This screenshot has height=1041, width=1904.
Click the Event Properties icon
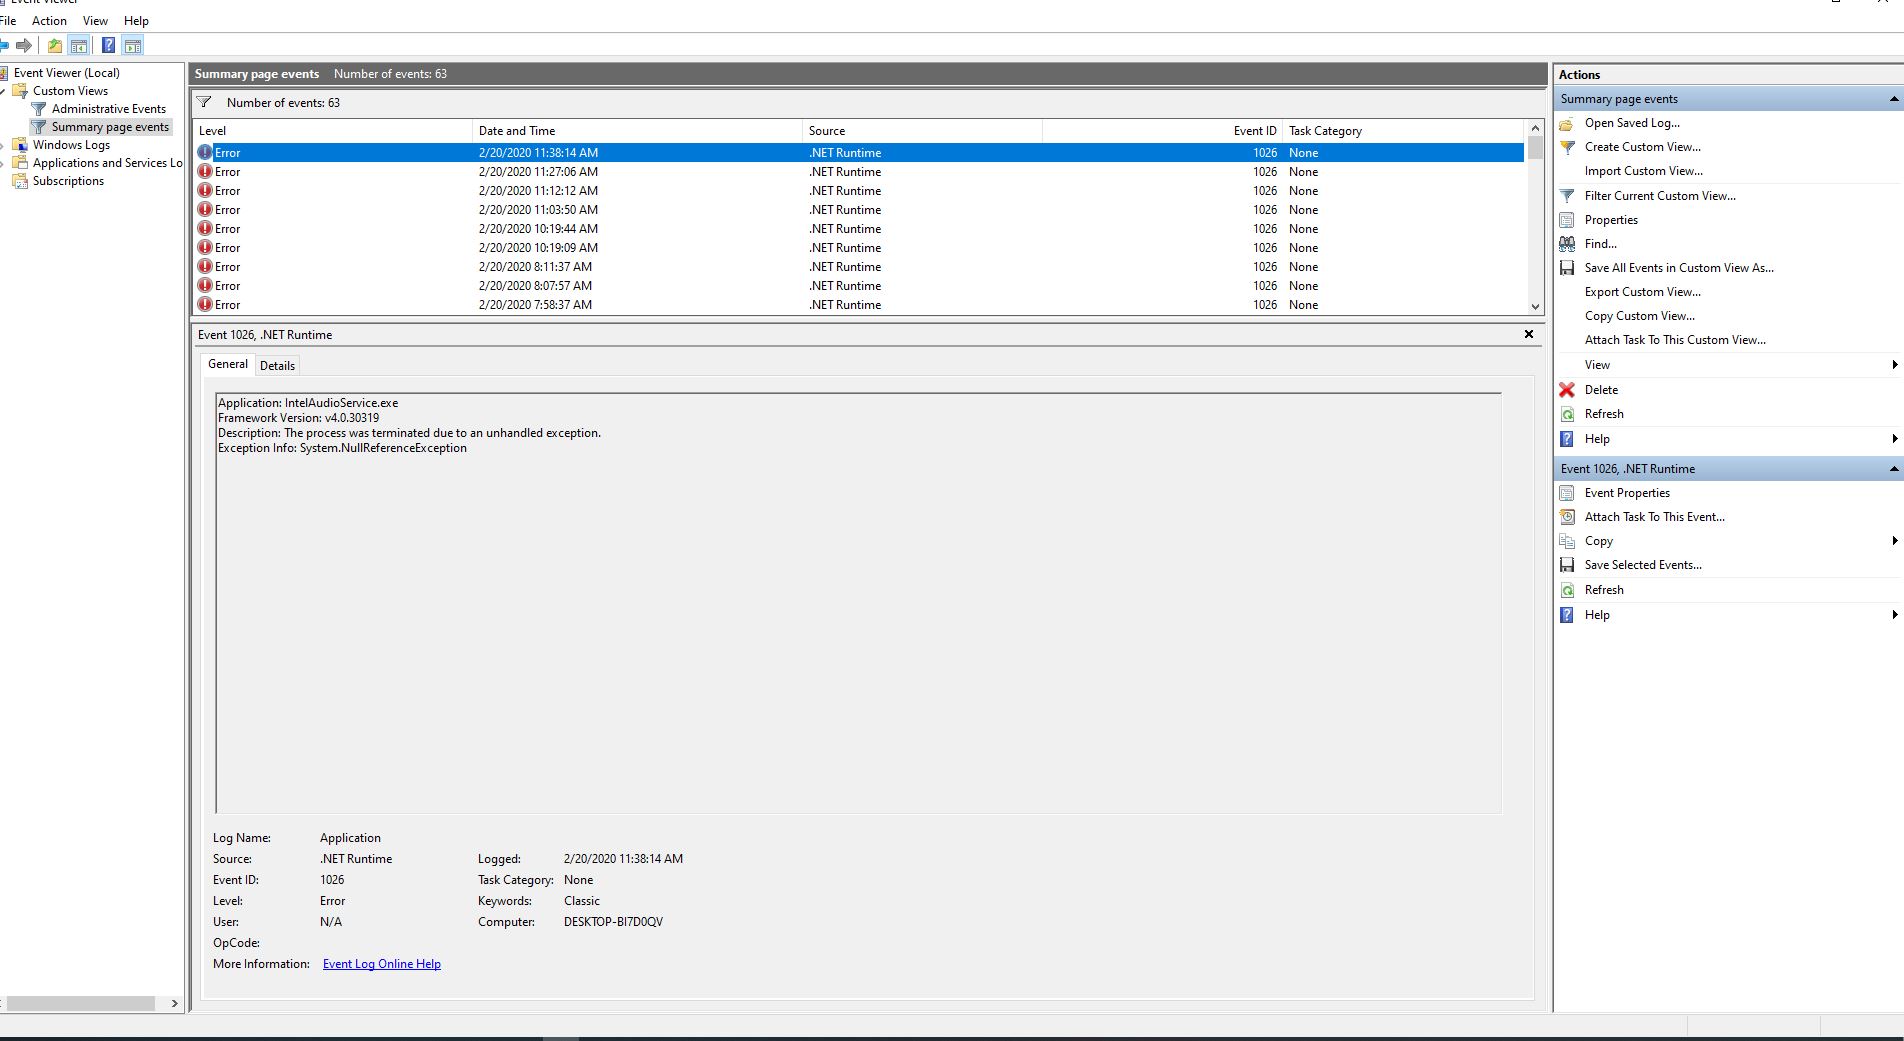tap(1567, 493)
